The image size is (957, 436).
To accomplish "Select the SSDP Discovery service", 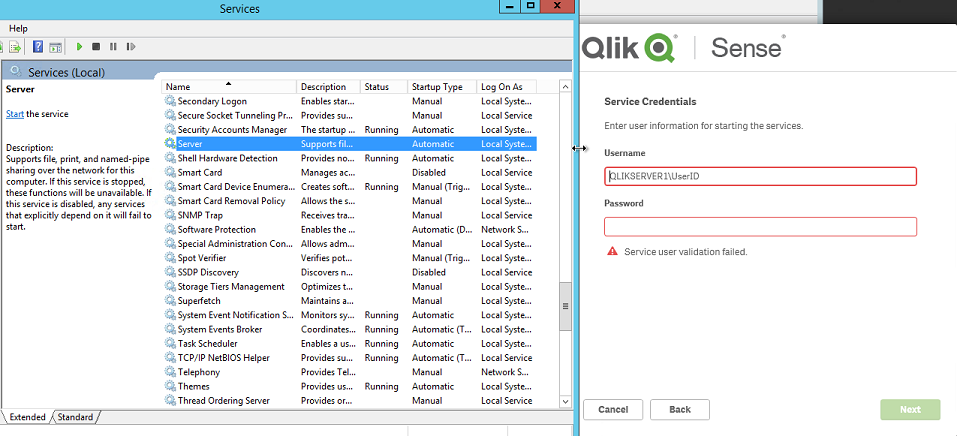I will pyautogui.click(x=350, y=272).
